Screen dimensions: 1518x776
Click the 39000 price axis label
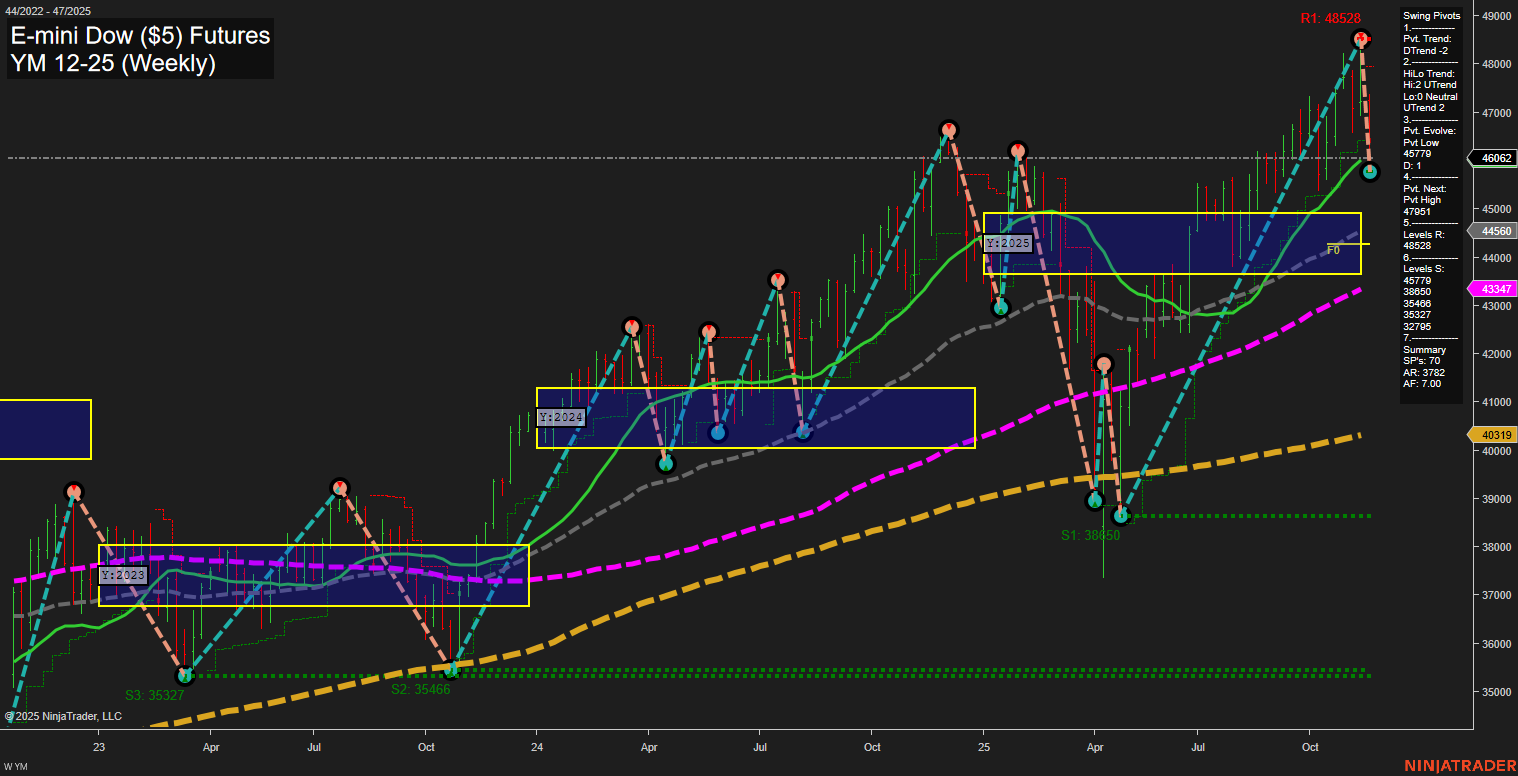[1496, 500]
